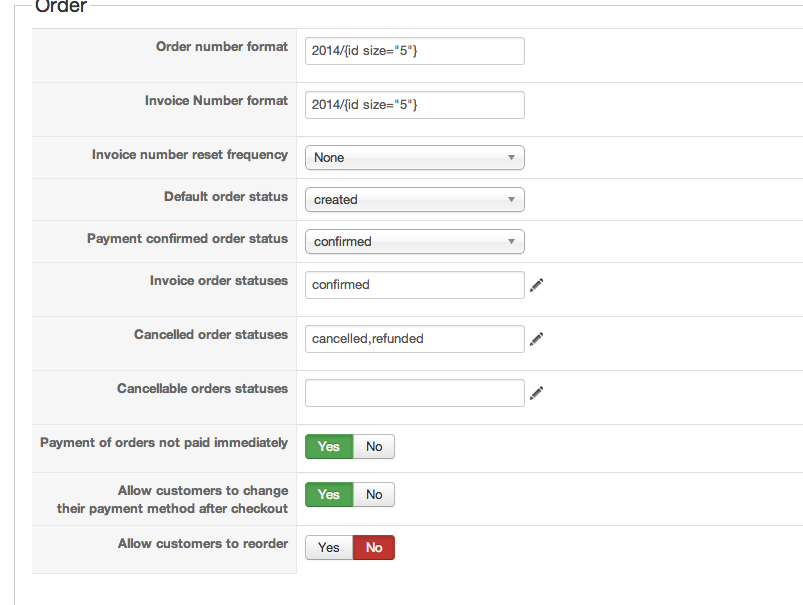
Task: Click the empty Cancellable orders statuses field
Action: tap(414, 393)
